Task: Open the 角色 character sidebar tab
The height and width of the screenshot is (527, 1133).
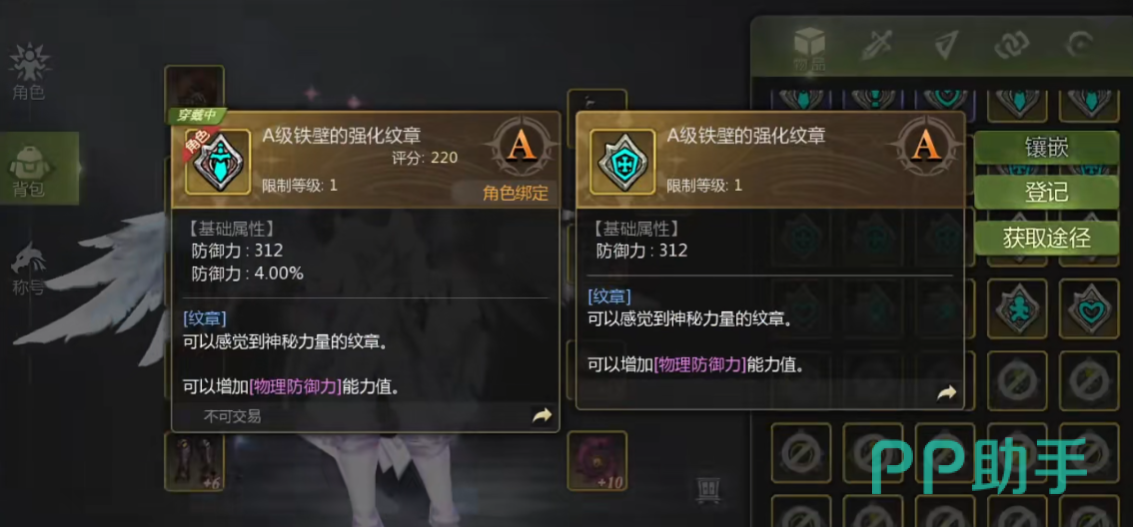Action: 29,72
